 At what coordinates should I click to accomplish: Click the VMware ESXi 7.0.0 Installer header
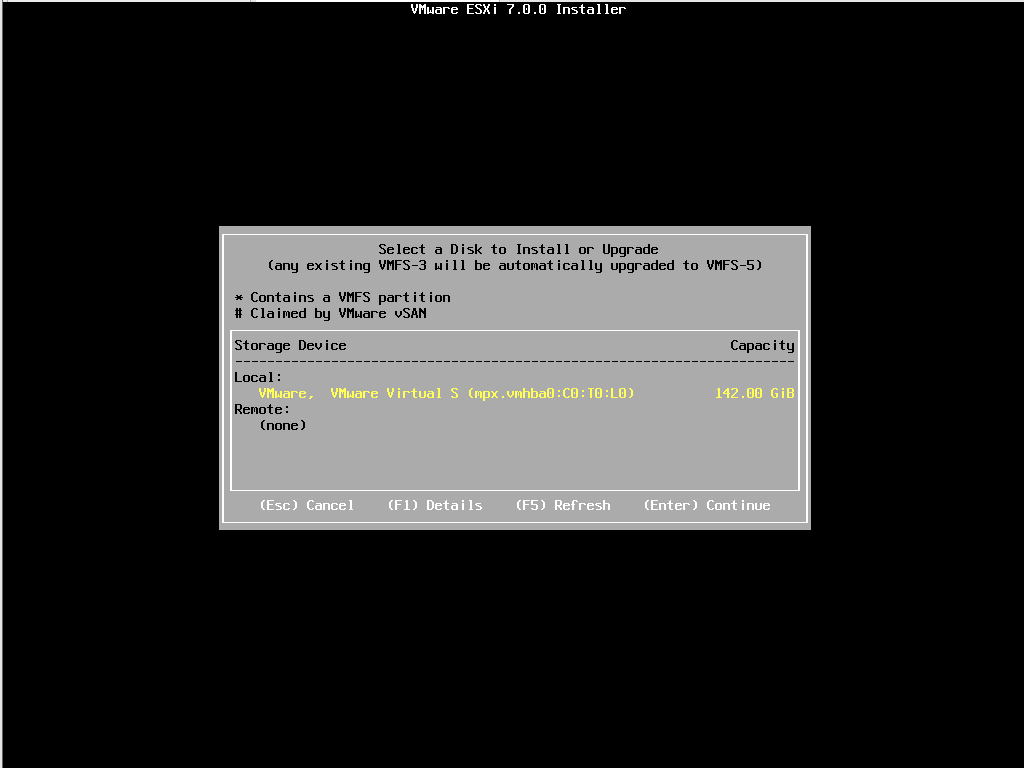click(518, 9)
